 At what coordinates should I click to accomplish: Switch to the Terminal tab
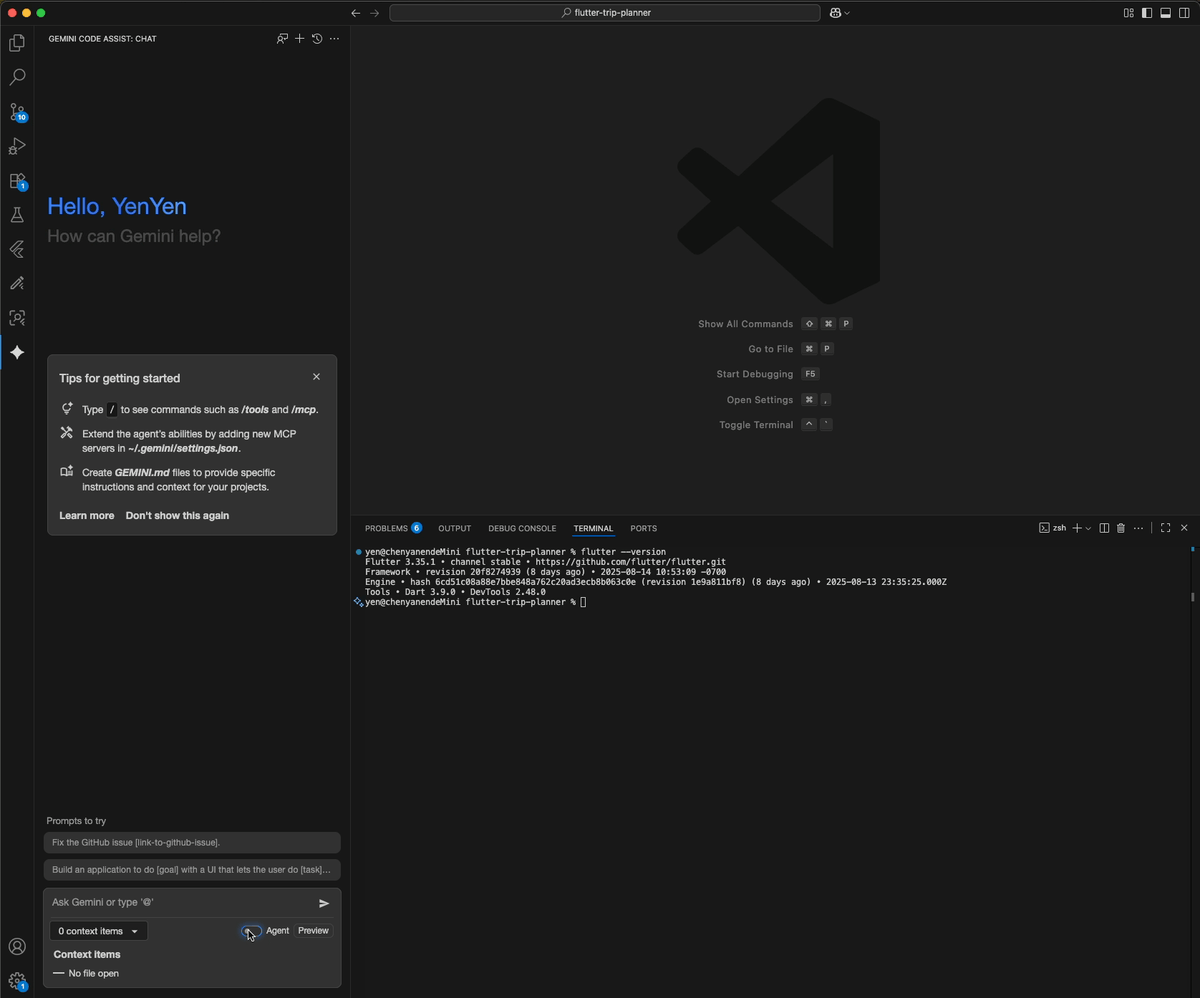tap(593, 528)
